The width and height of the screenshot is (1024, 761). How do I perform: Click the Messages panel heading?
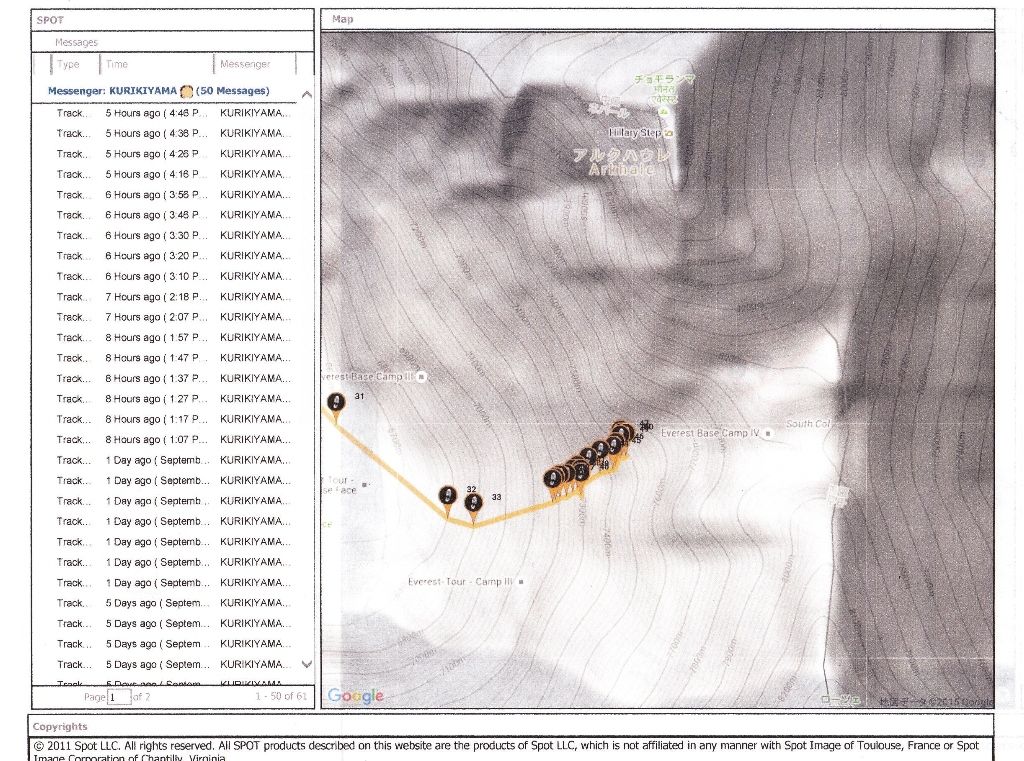[76, 42]
